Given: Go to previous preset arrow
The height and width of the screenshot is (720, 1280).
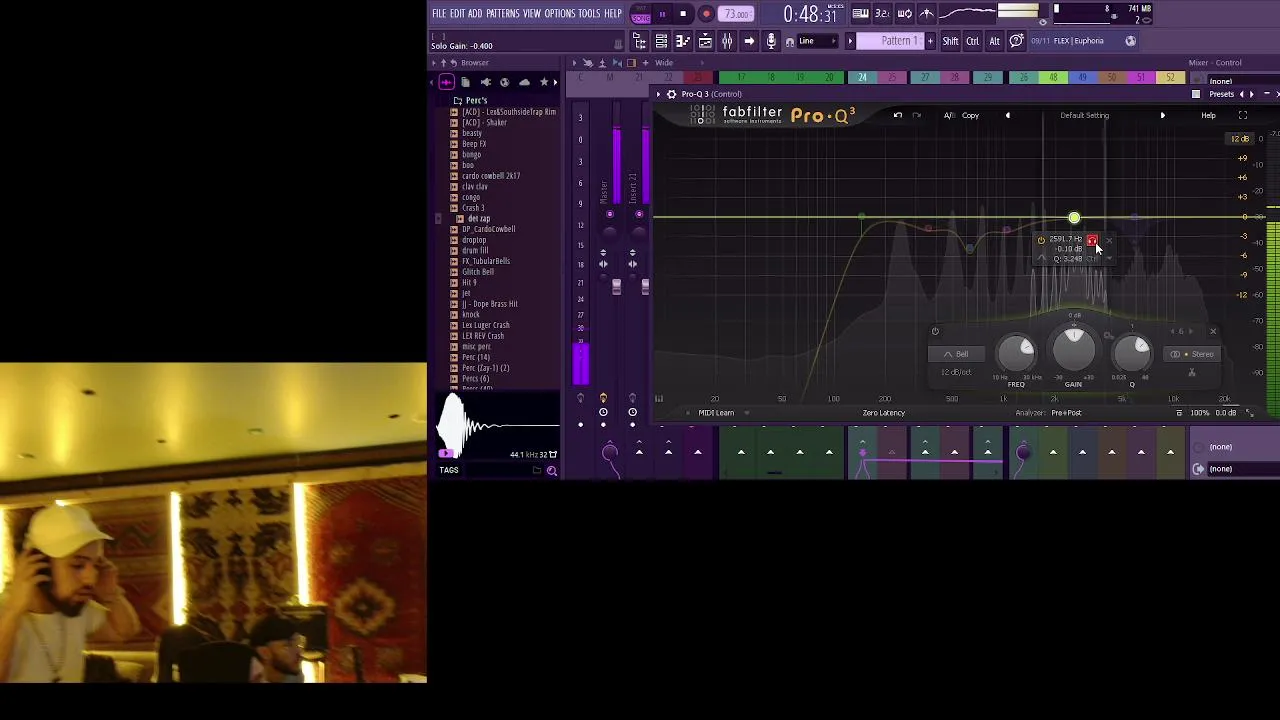Looking at the screenshot, I should coord(1007,115).
